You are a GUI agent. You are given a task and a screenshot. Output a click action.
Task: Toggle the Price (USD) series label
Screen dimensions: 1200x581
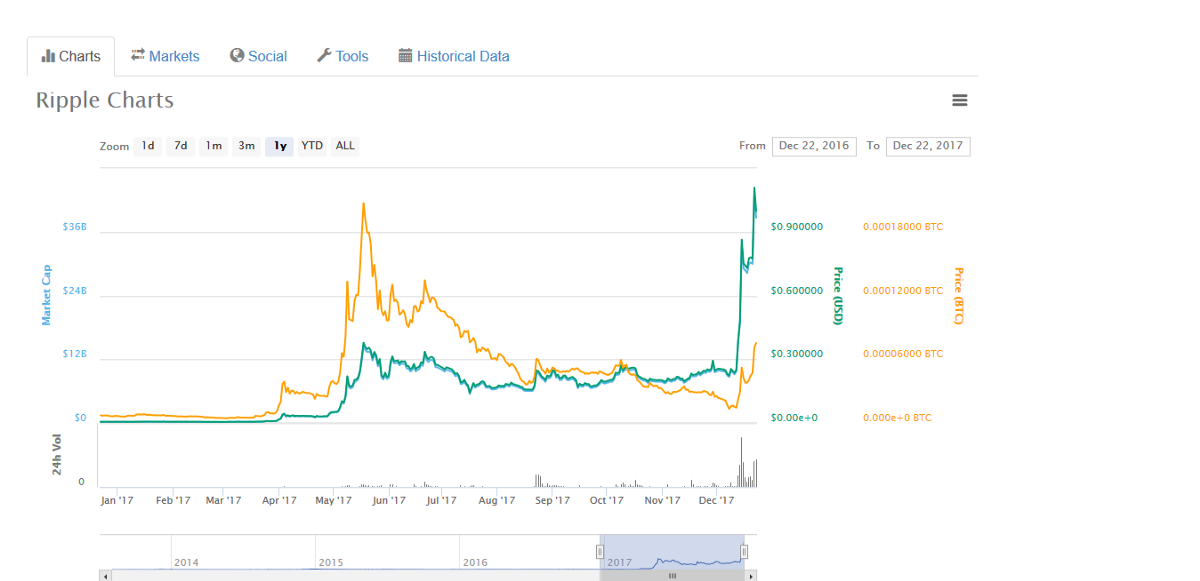click(839, 296)
